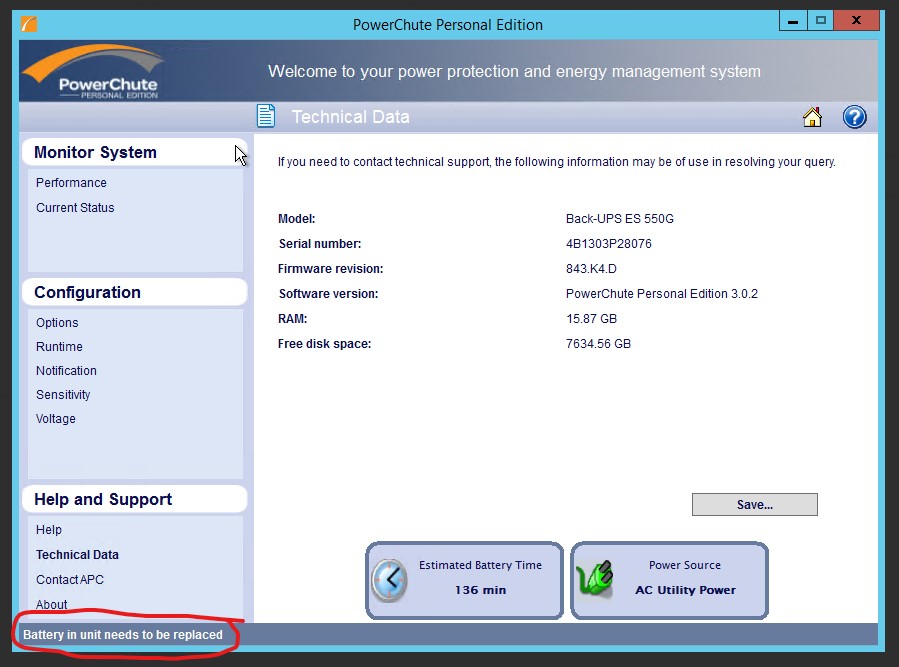
Task: Open the About page
Action: [52, 604]
